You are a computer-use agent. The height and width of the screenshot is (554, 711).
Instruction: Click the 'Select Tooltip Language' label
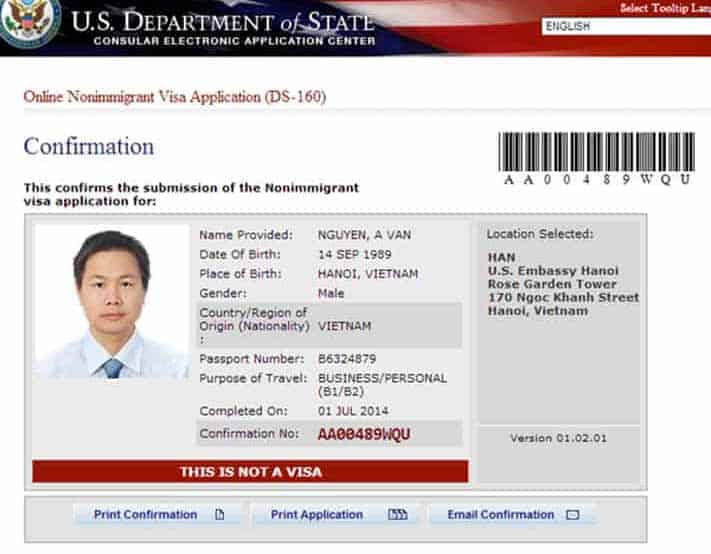[x=665, y=8]
